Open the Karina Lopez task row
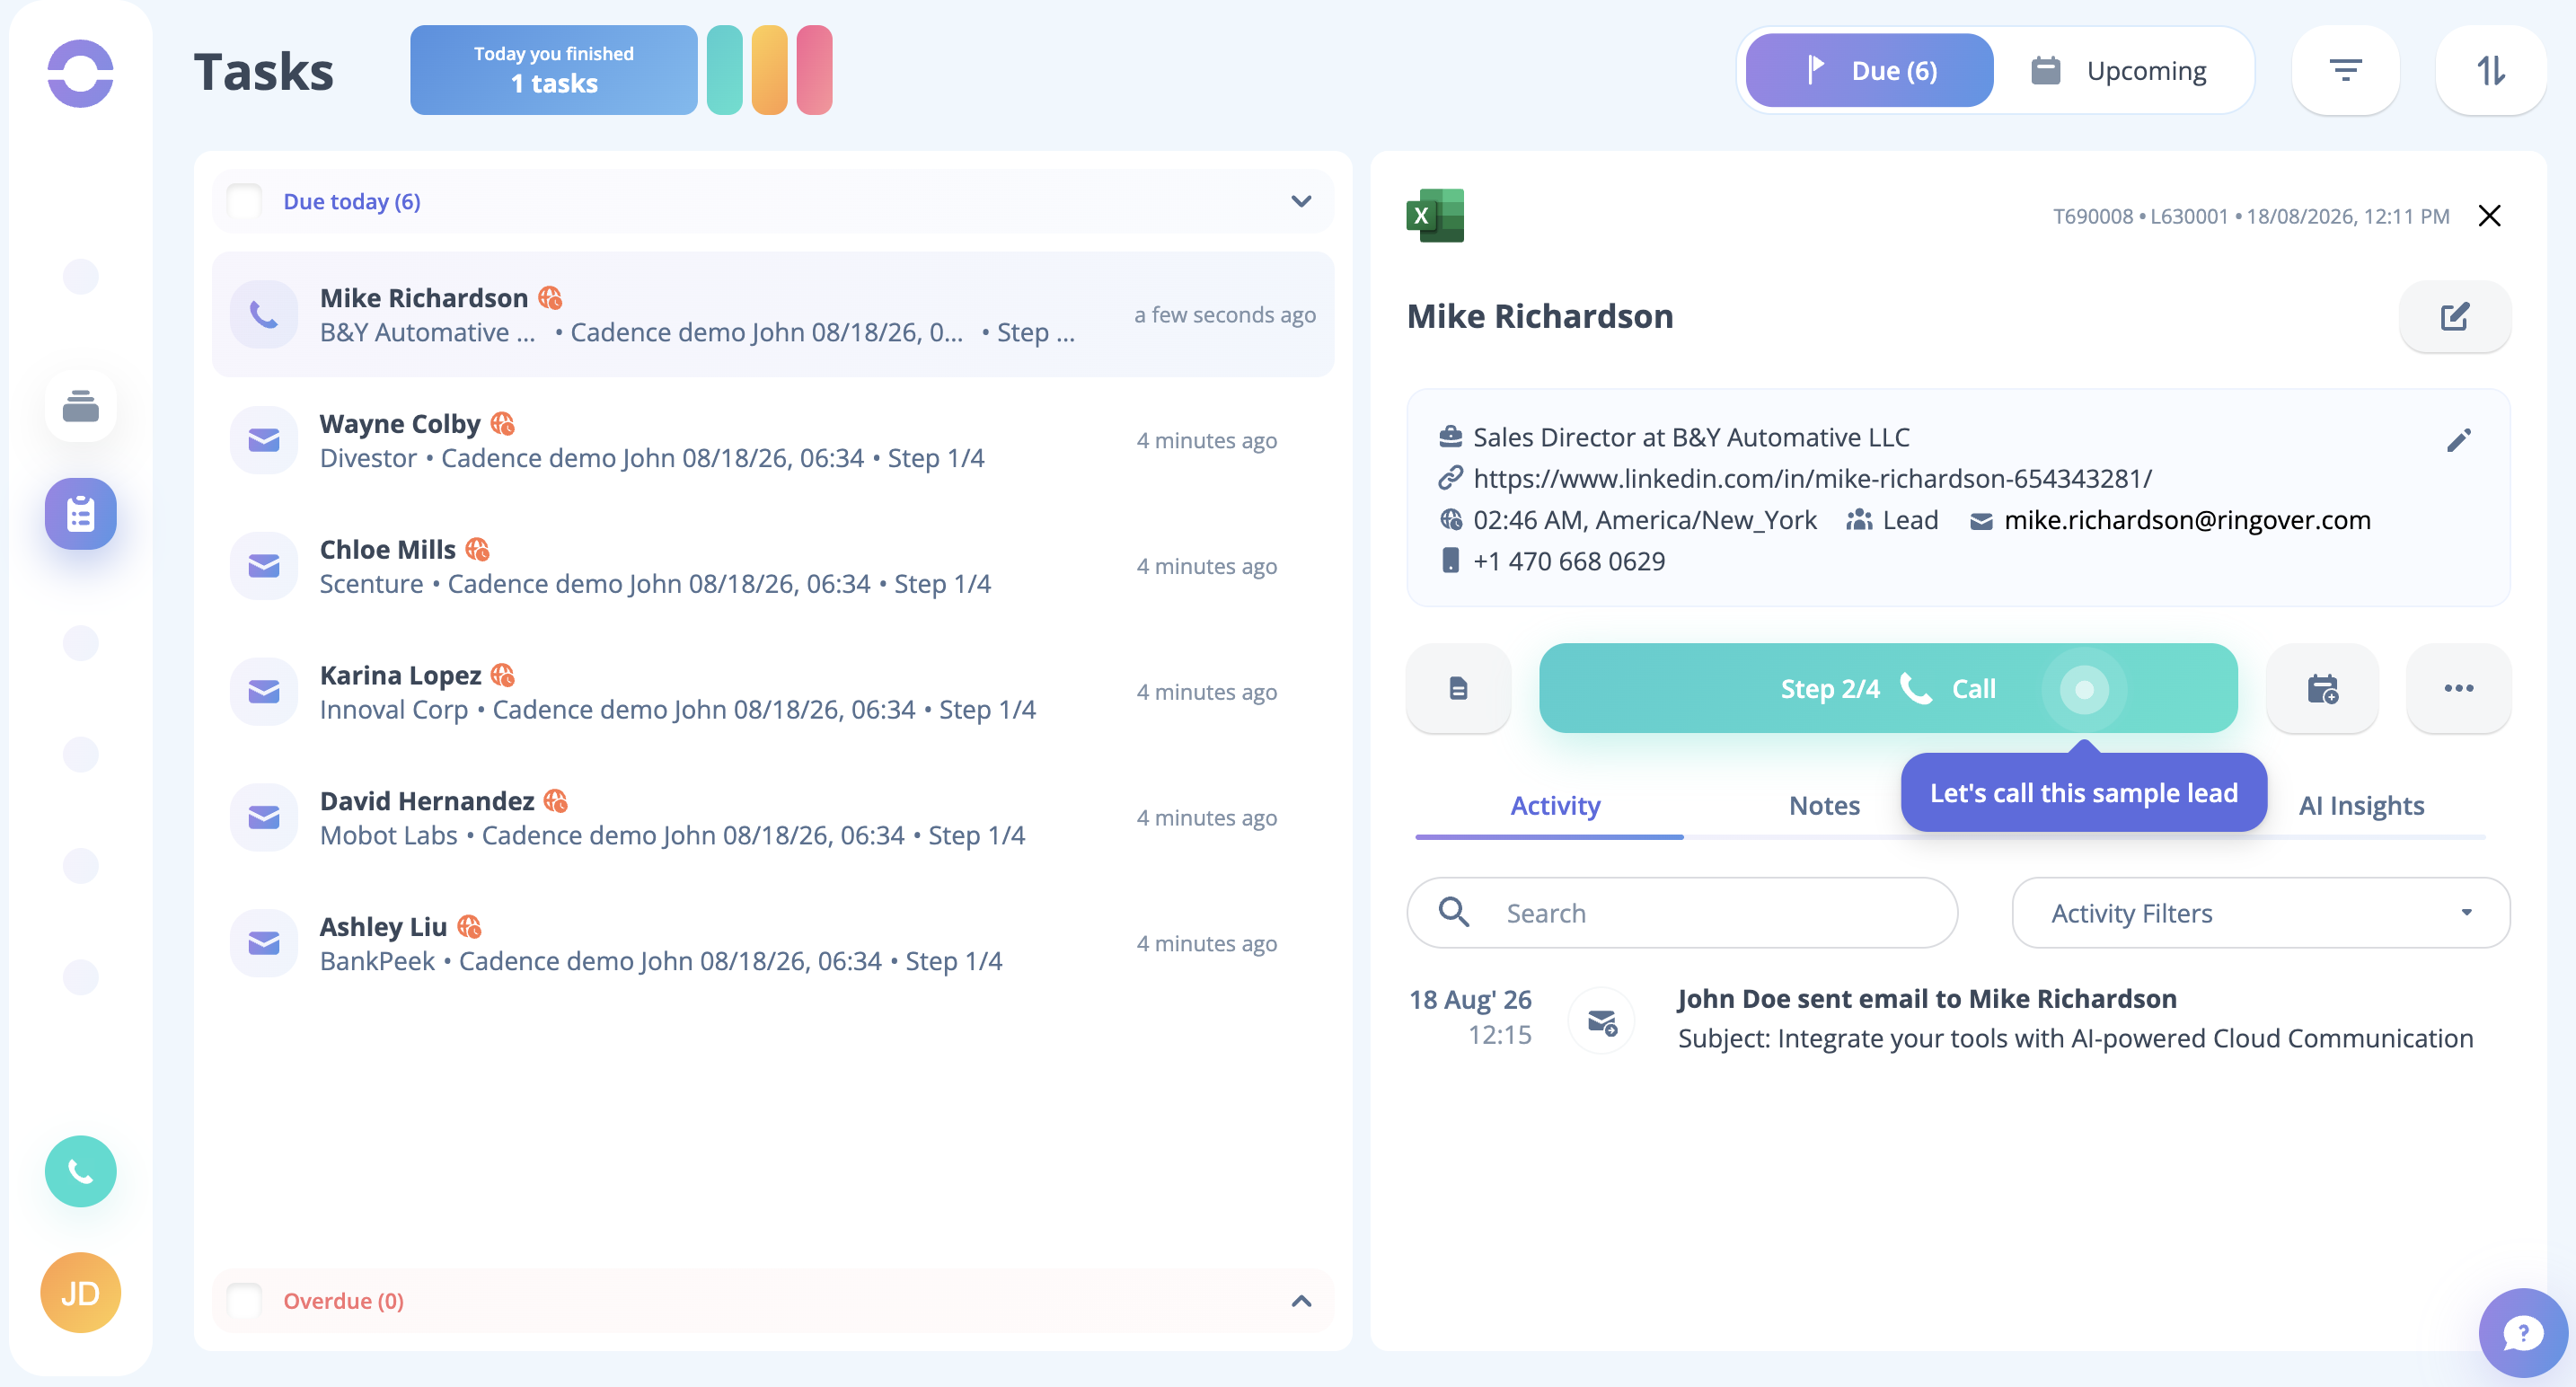Image resolution: width=2576 pixels, height=1387 pixels. coord(773,692)
